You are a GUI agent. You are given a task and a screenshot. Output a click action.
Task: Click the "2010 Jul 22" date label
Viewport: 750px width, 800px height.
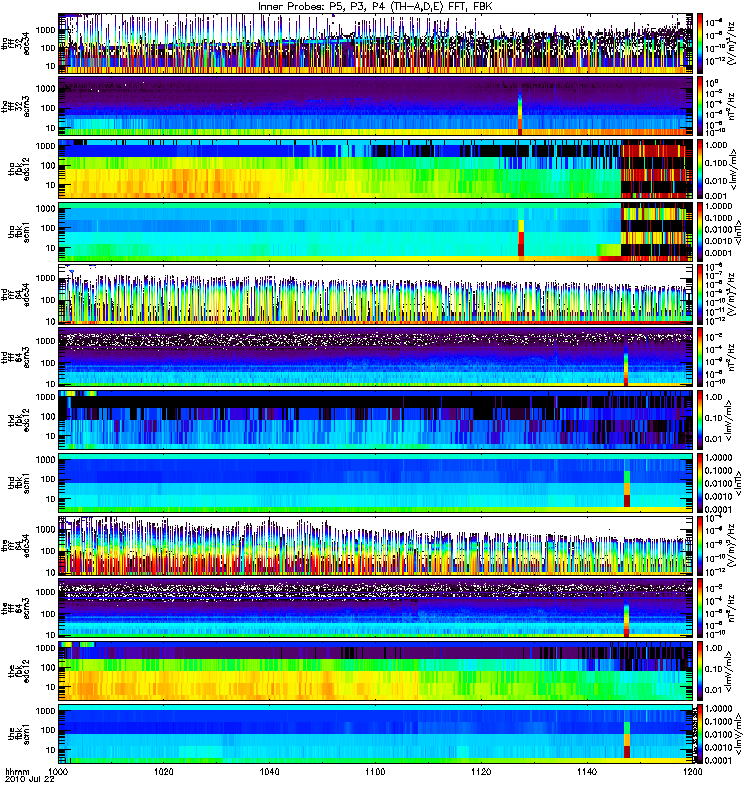(x=30, y=780)
